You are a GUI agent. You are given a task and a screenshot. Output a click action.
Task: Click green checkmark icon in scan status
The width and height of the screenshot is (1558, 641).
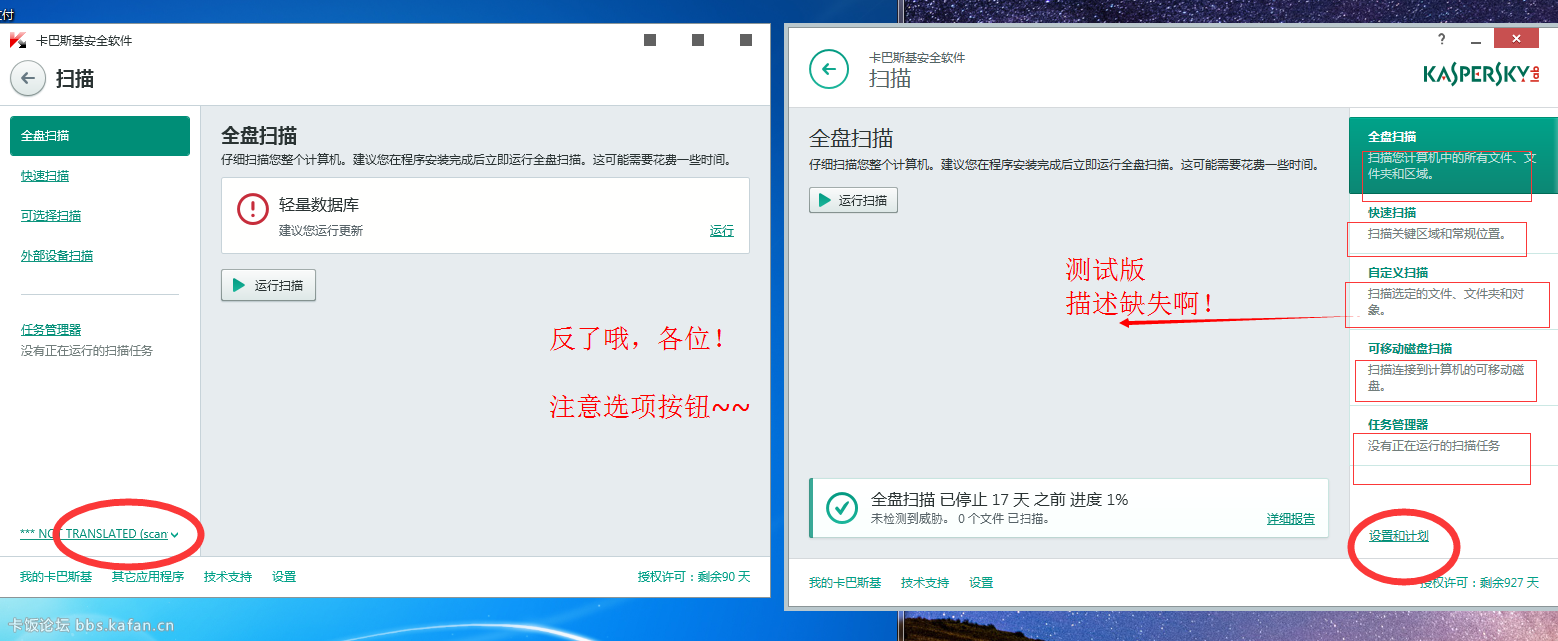click(x=842, y=508)
